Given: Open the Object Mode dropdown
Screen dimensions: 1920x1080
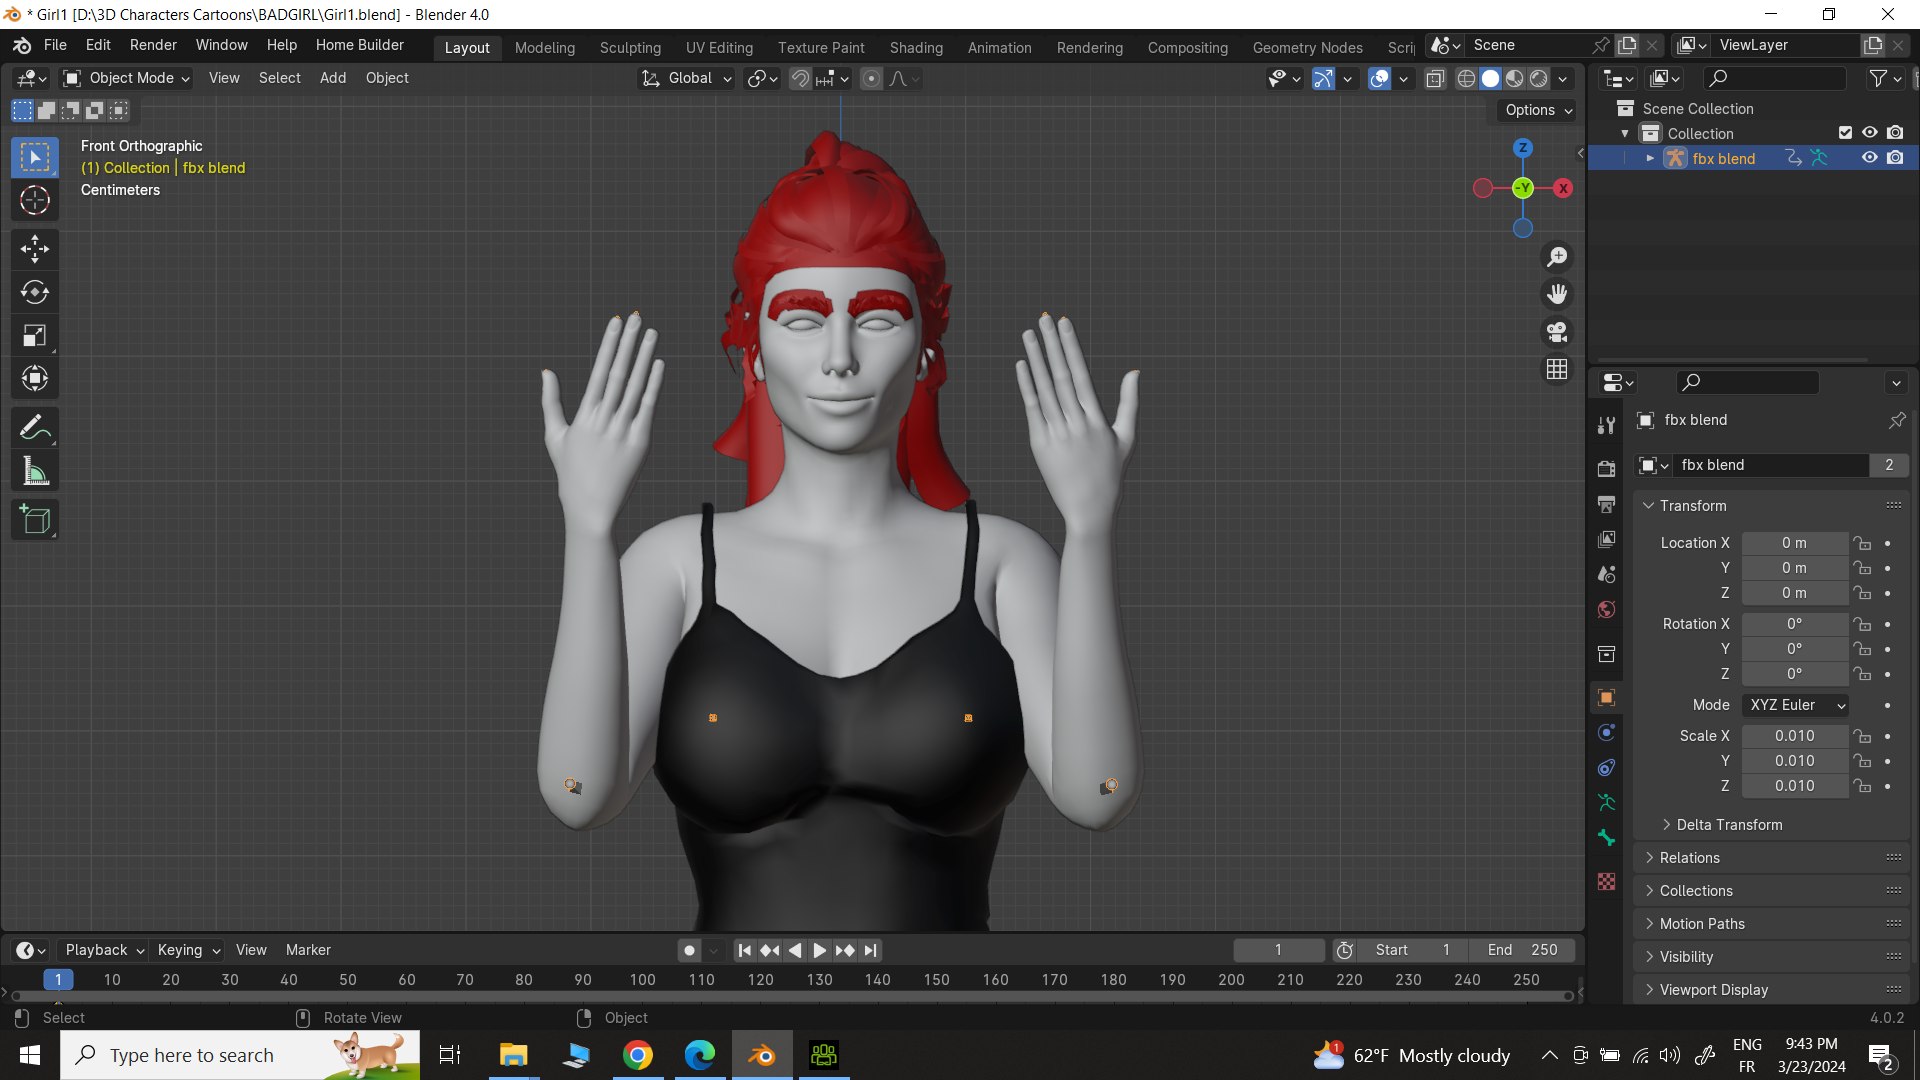Looking at the screenshot, I should [126, 78].
